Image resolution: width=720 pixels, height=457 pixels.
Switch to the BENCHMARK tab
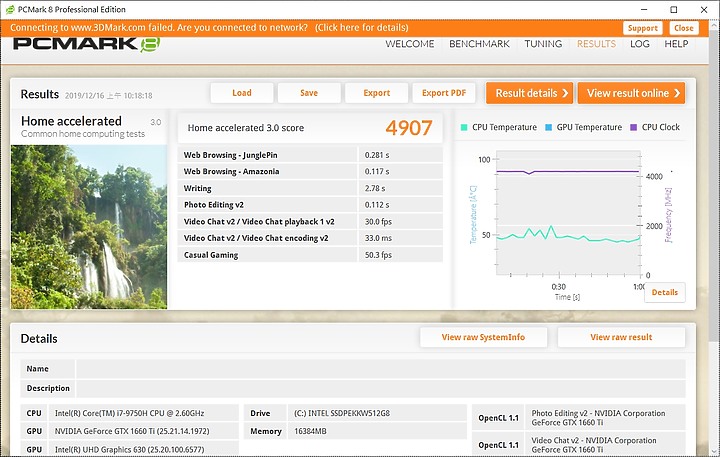click(x=479, y=44)
